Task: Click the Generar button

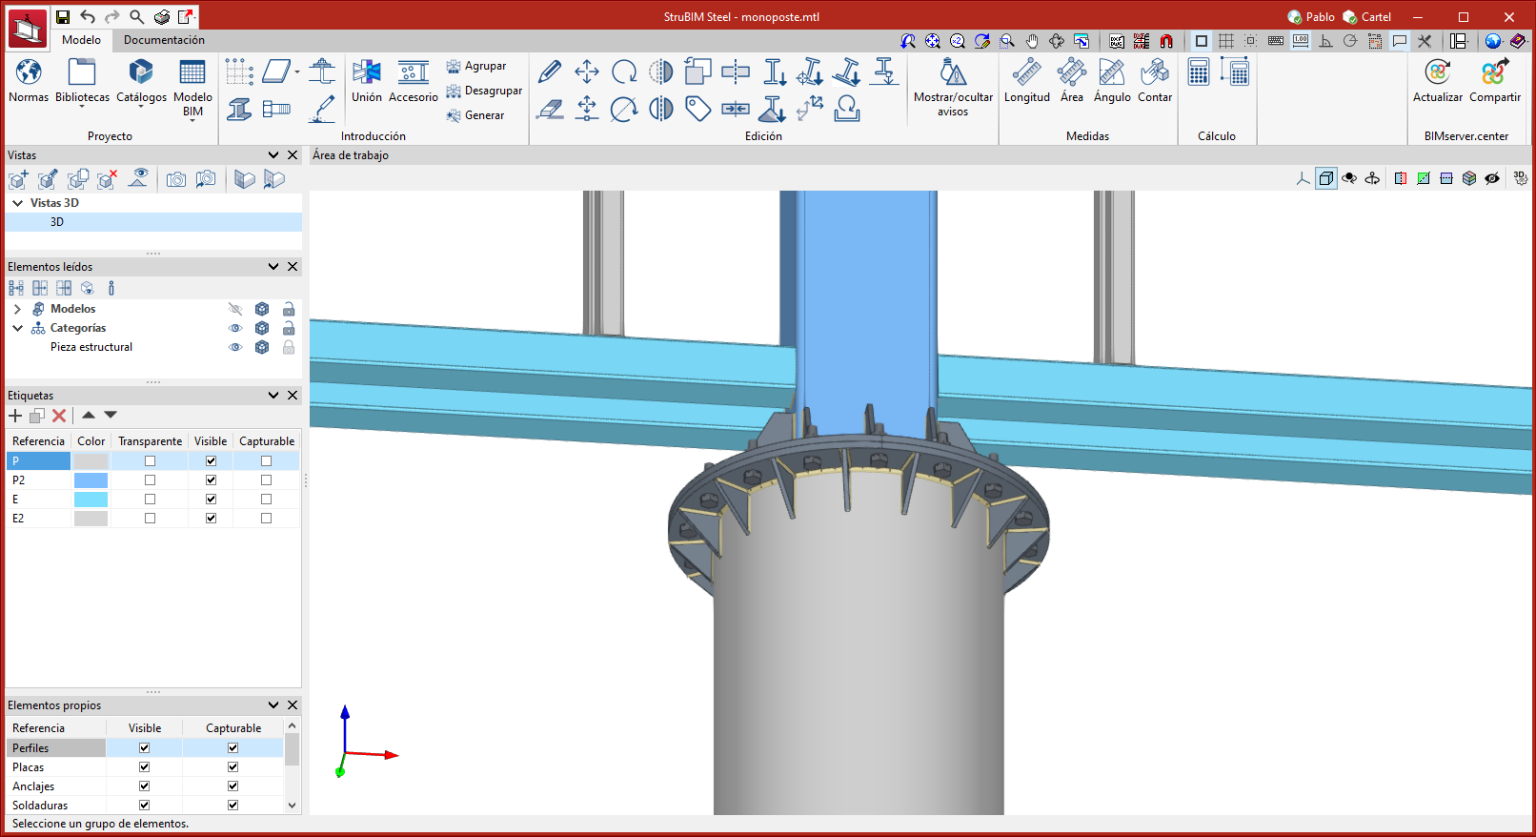Action: pos(483,115)
